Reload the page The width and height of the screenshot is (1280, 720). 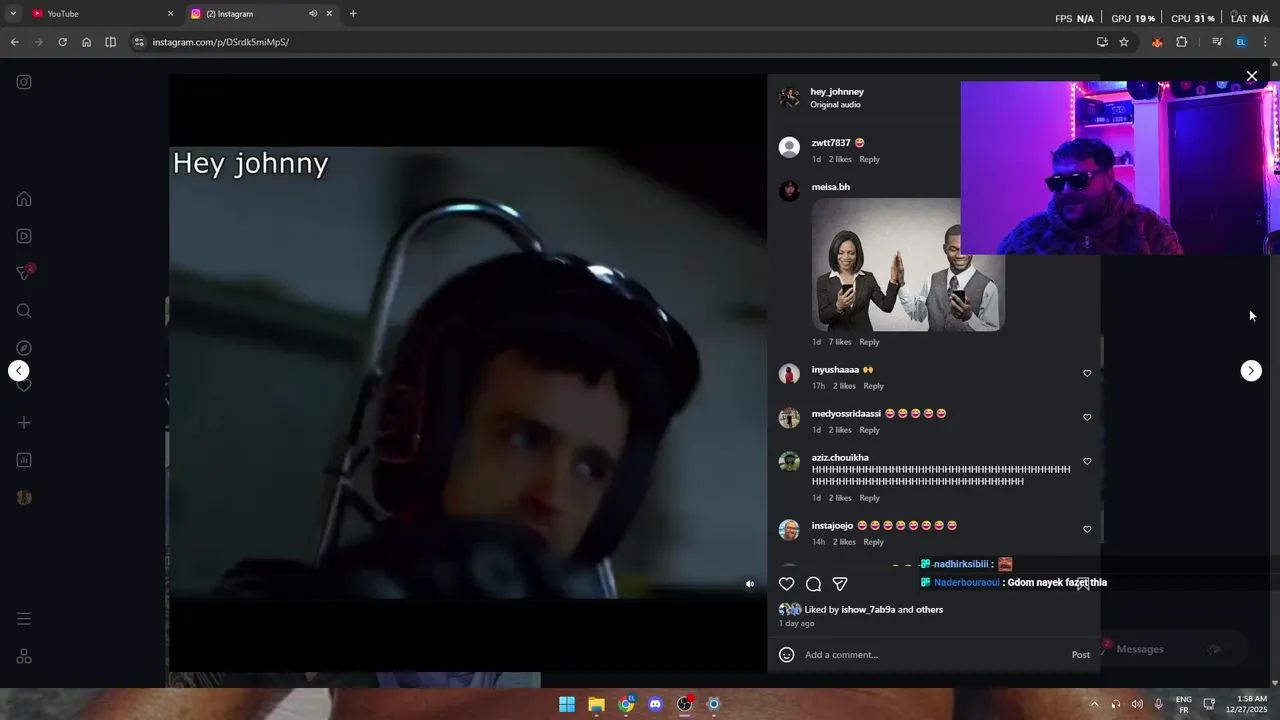tap(62, 42)
